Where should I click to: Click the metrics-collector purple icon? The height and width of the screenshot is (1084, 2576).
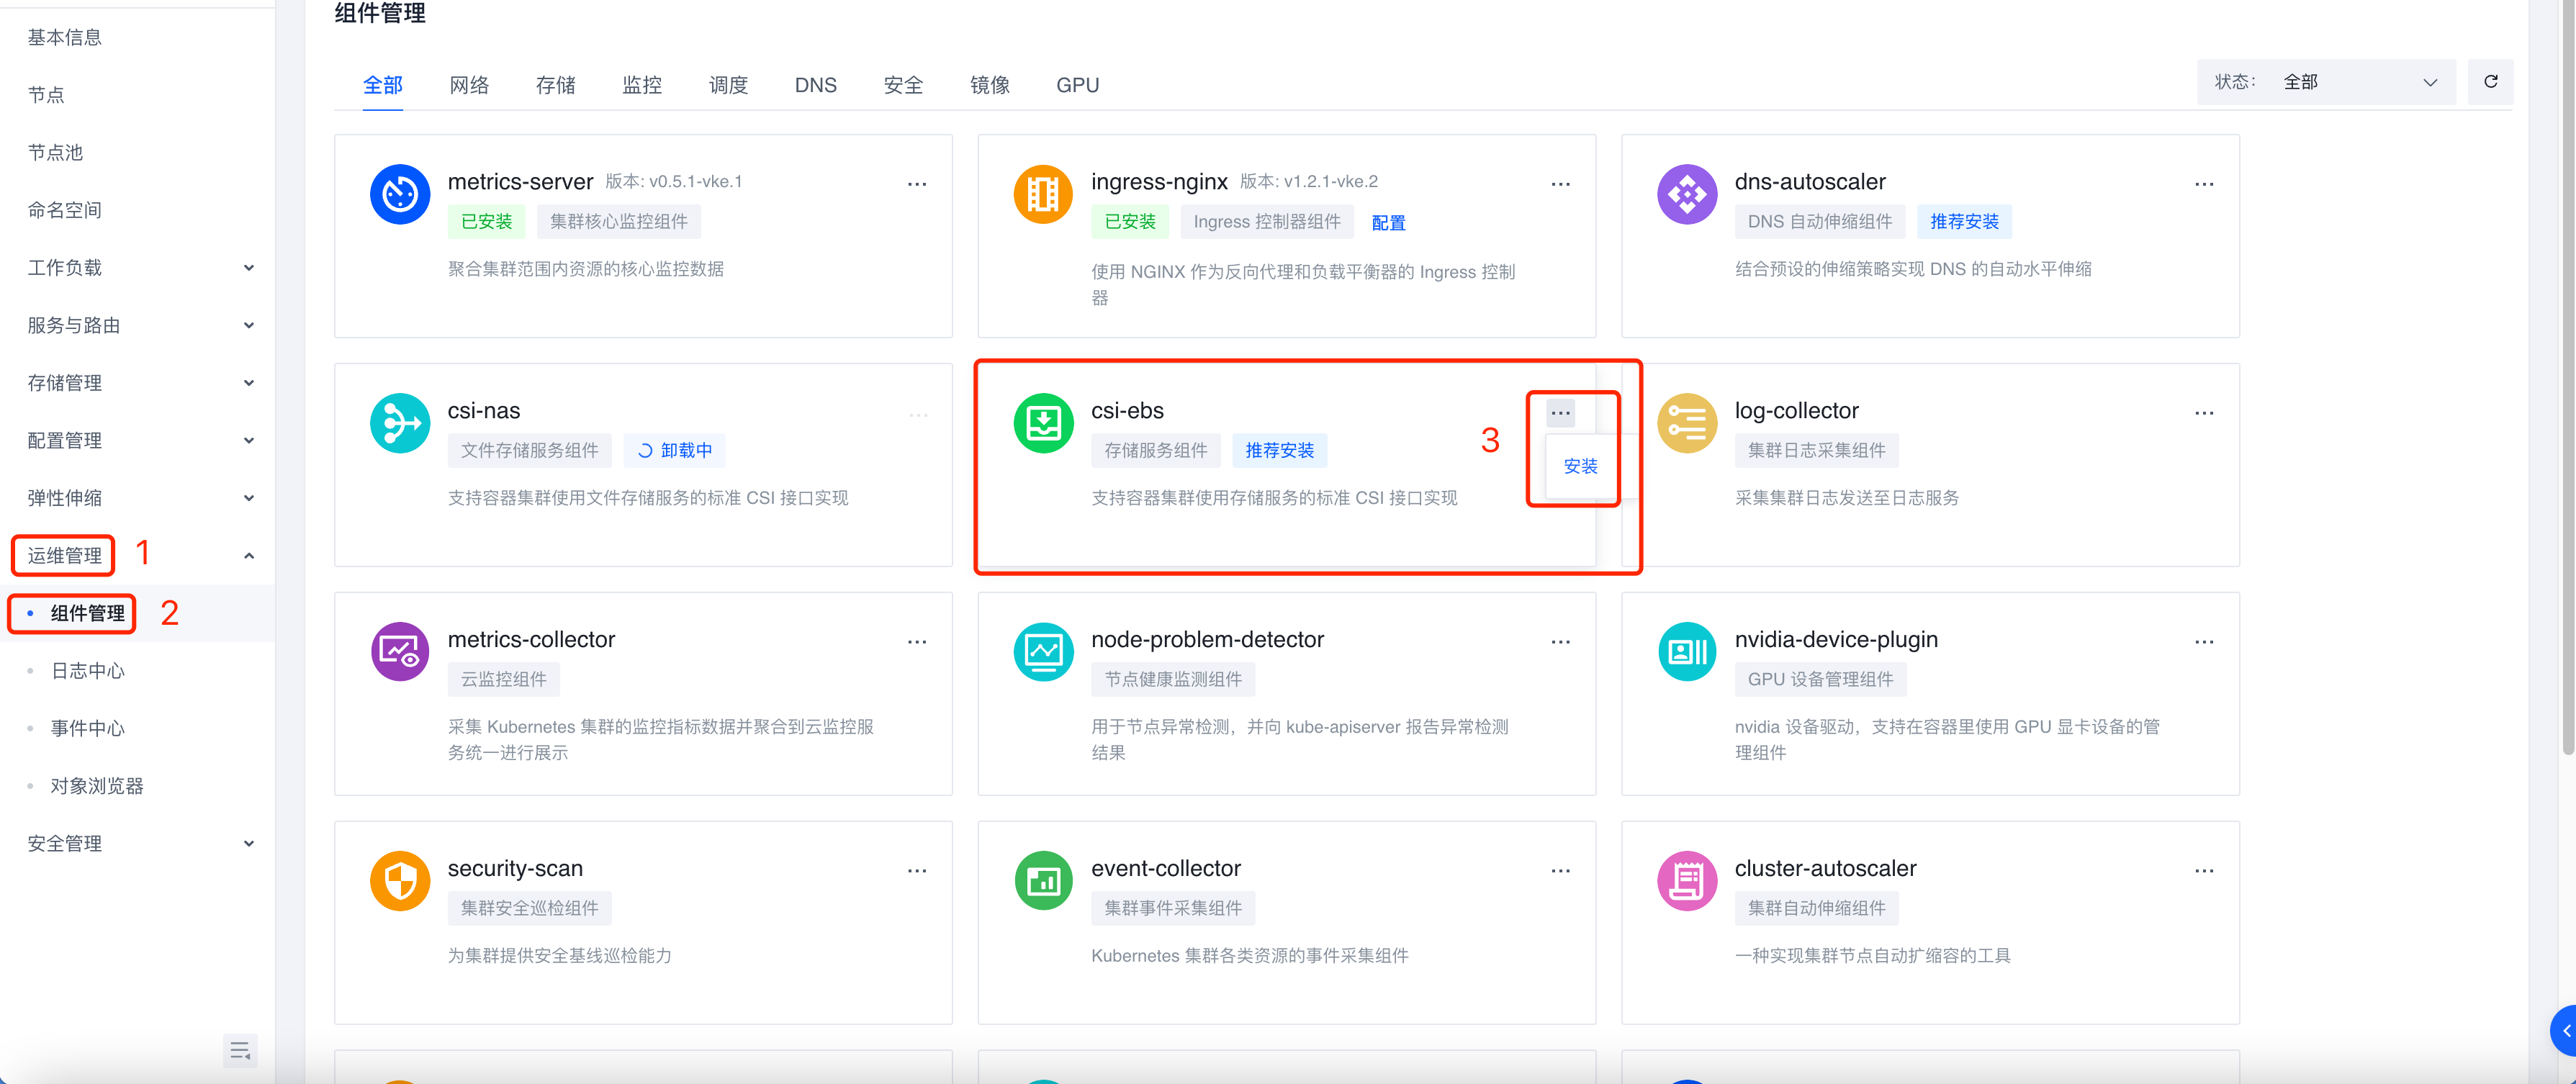tap(400, 651)
